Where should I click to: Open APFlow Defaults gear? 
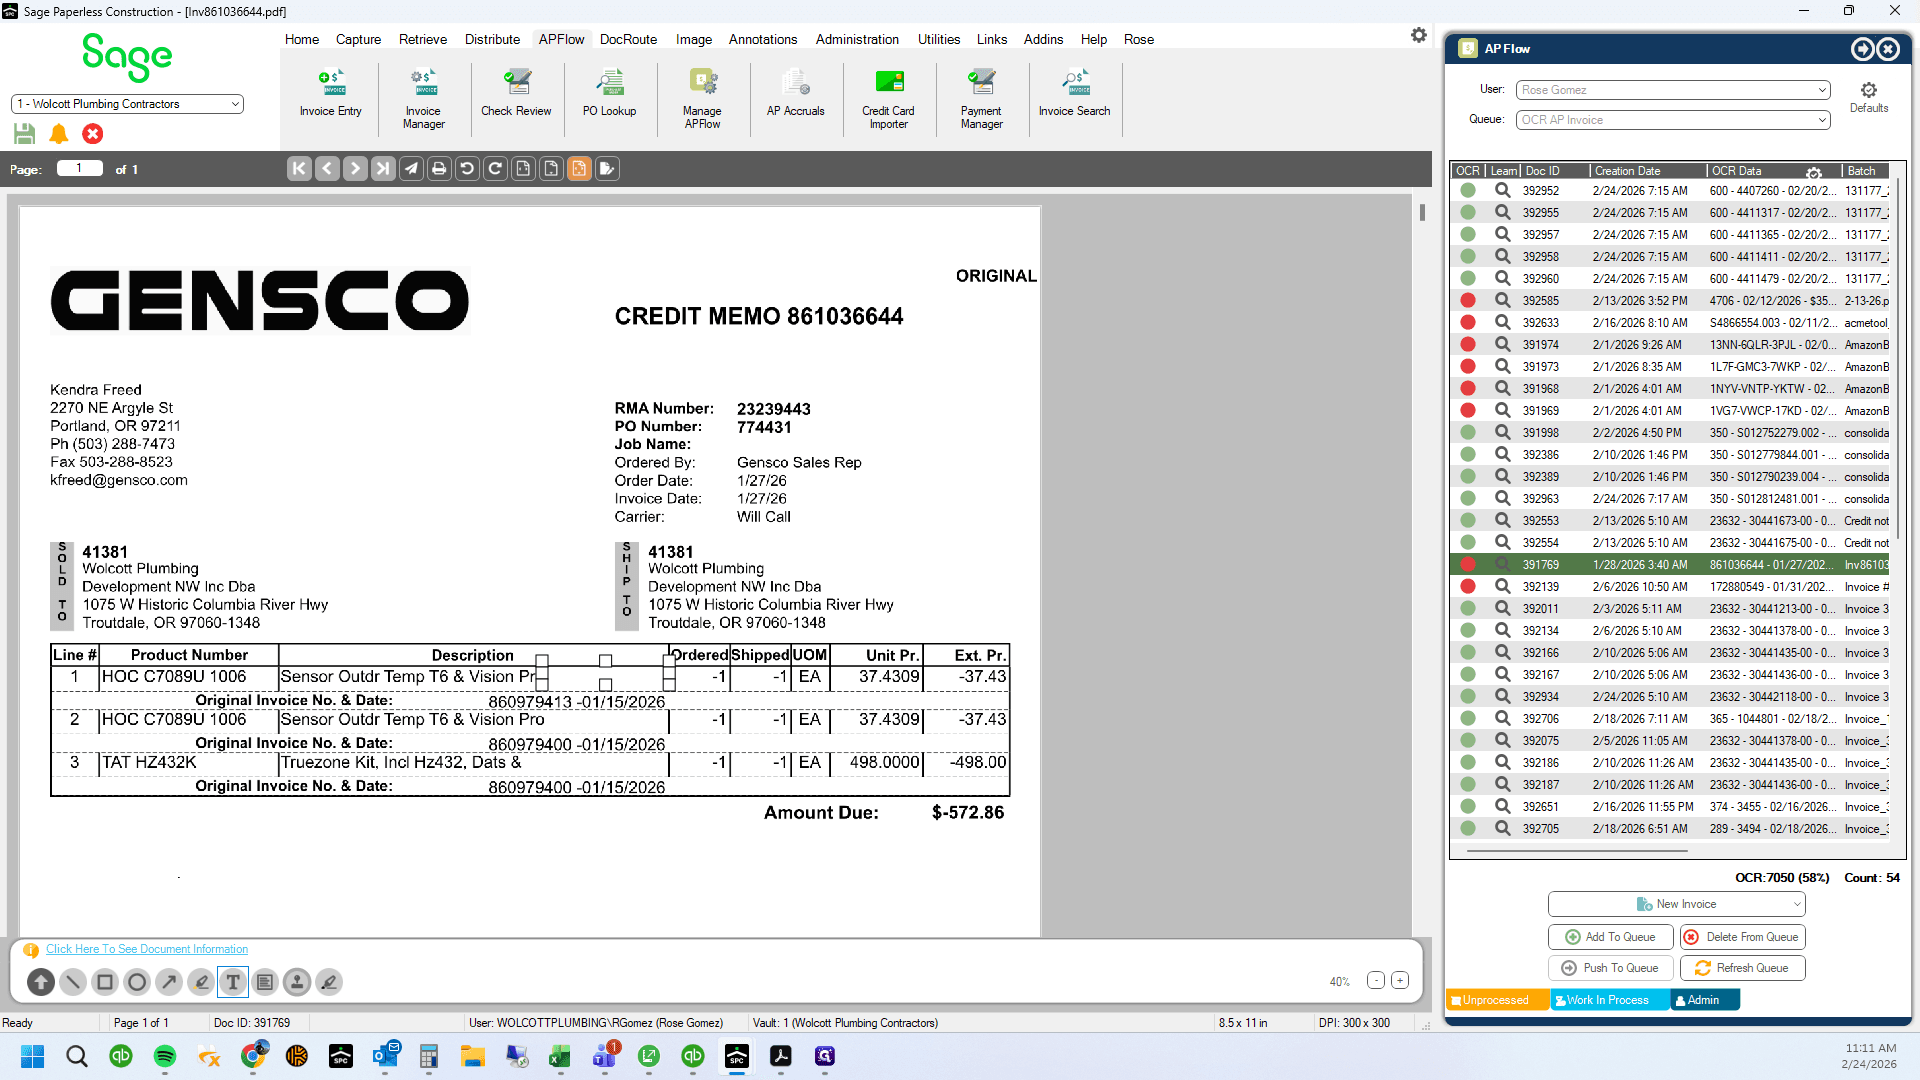tap(1869, 97)
